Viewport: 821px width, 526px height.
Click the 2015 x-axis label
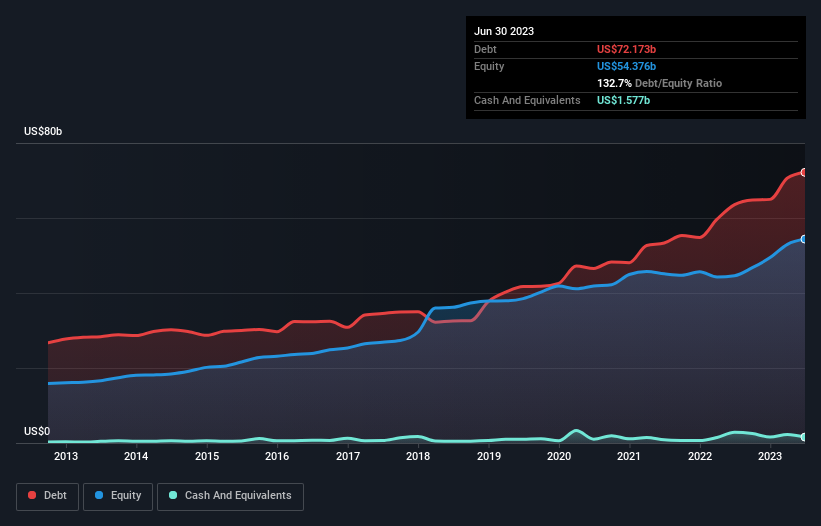click(207, 456)
